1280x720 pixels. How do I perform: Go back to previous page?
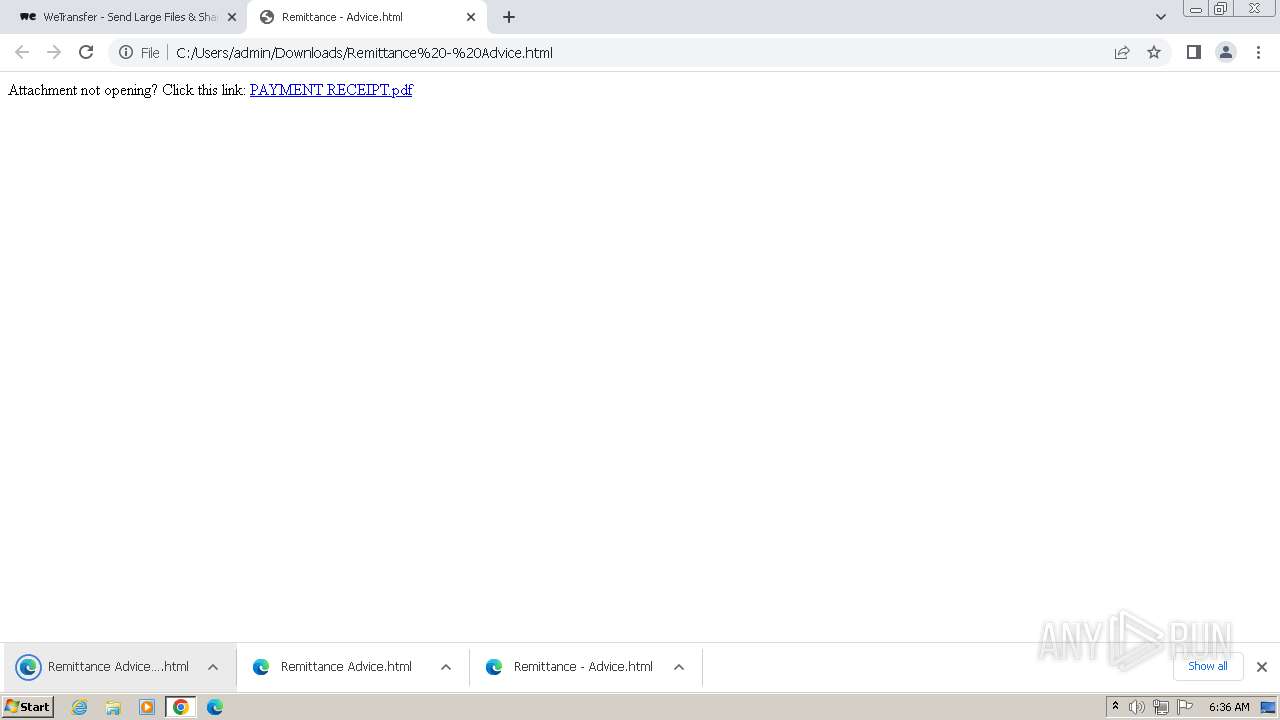(x=22, y=53)
